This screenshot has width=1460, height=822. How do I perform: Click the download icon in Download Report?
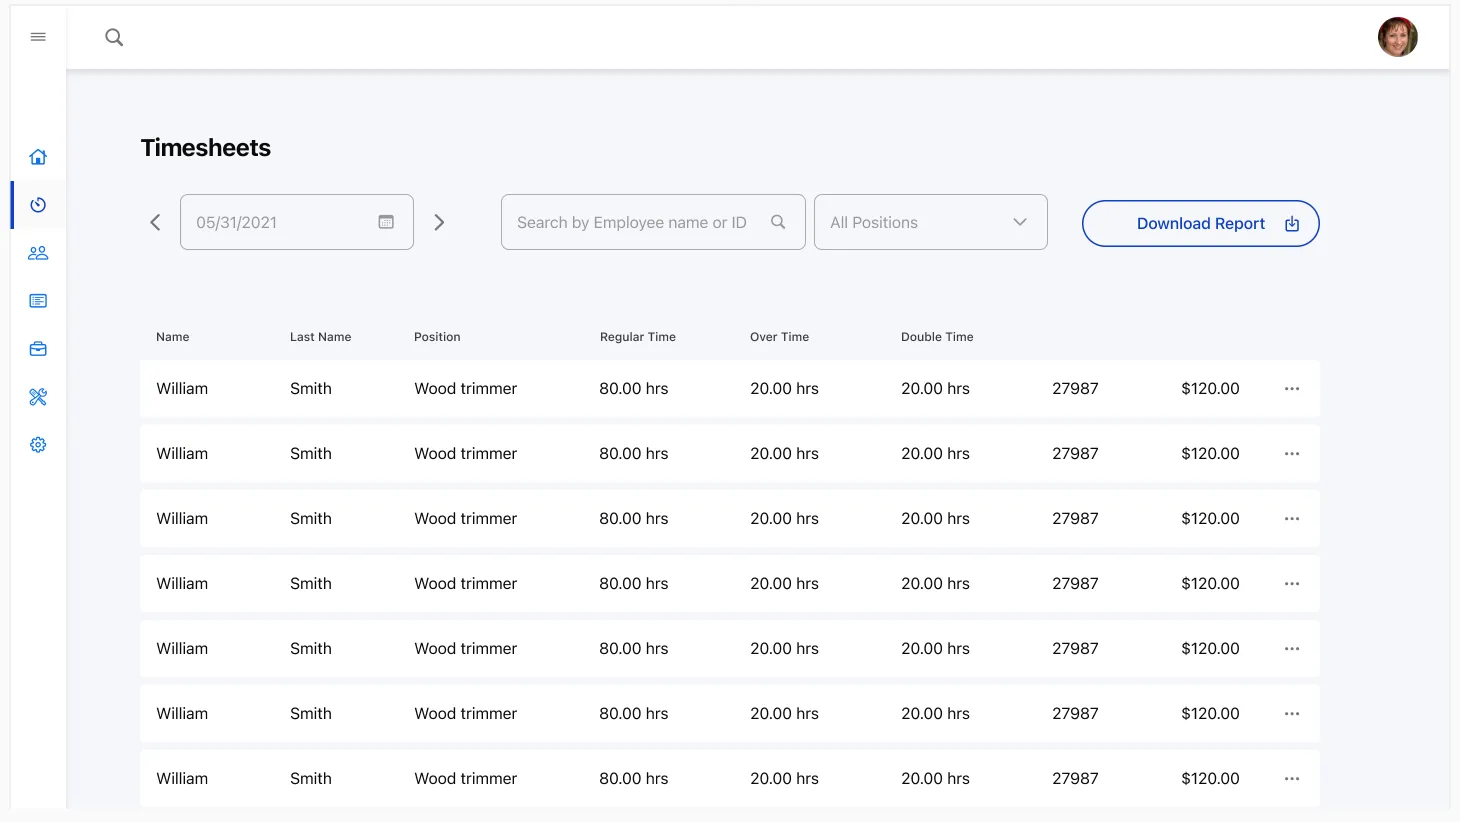coord(1292,224)
